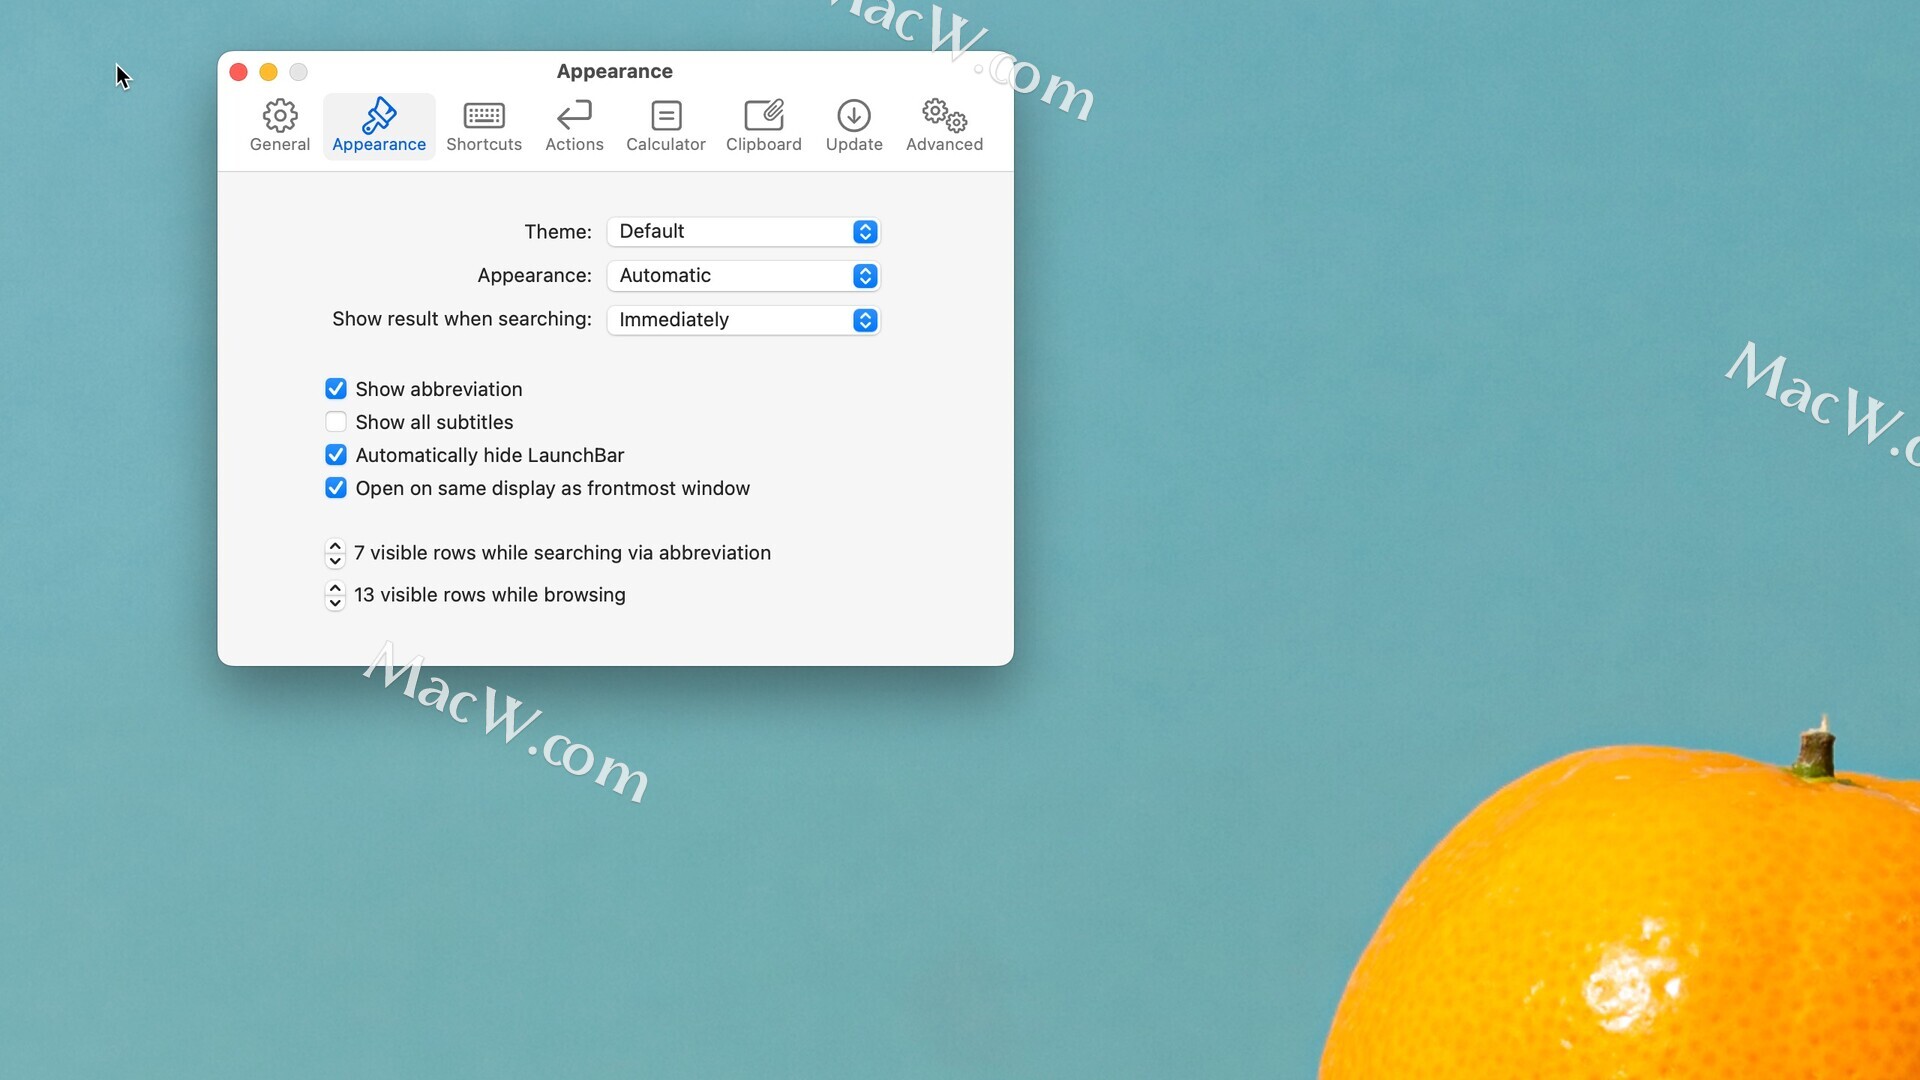Open the Clipboard pencil icon
1920x1080 pixels.
point(764,115)
